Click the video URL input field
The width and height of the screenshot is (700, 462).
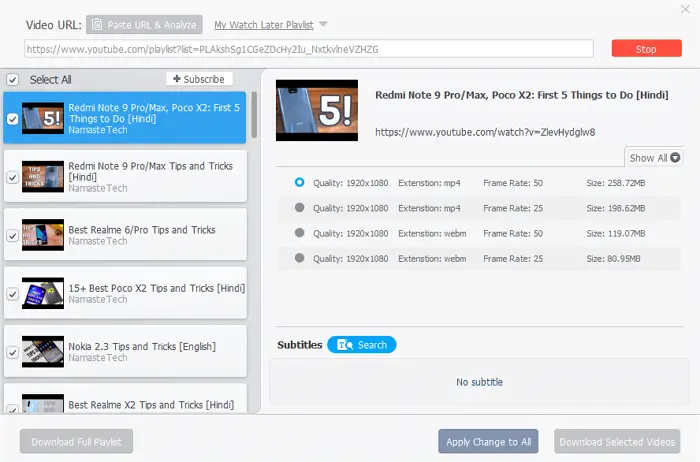[309, 49]
